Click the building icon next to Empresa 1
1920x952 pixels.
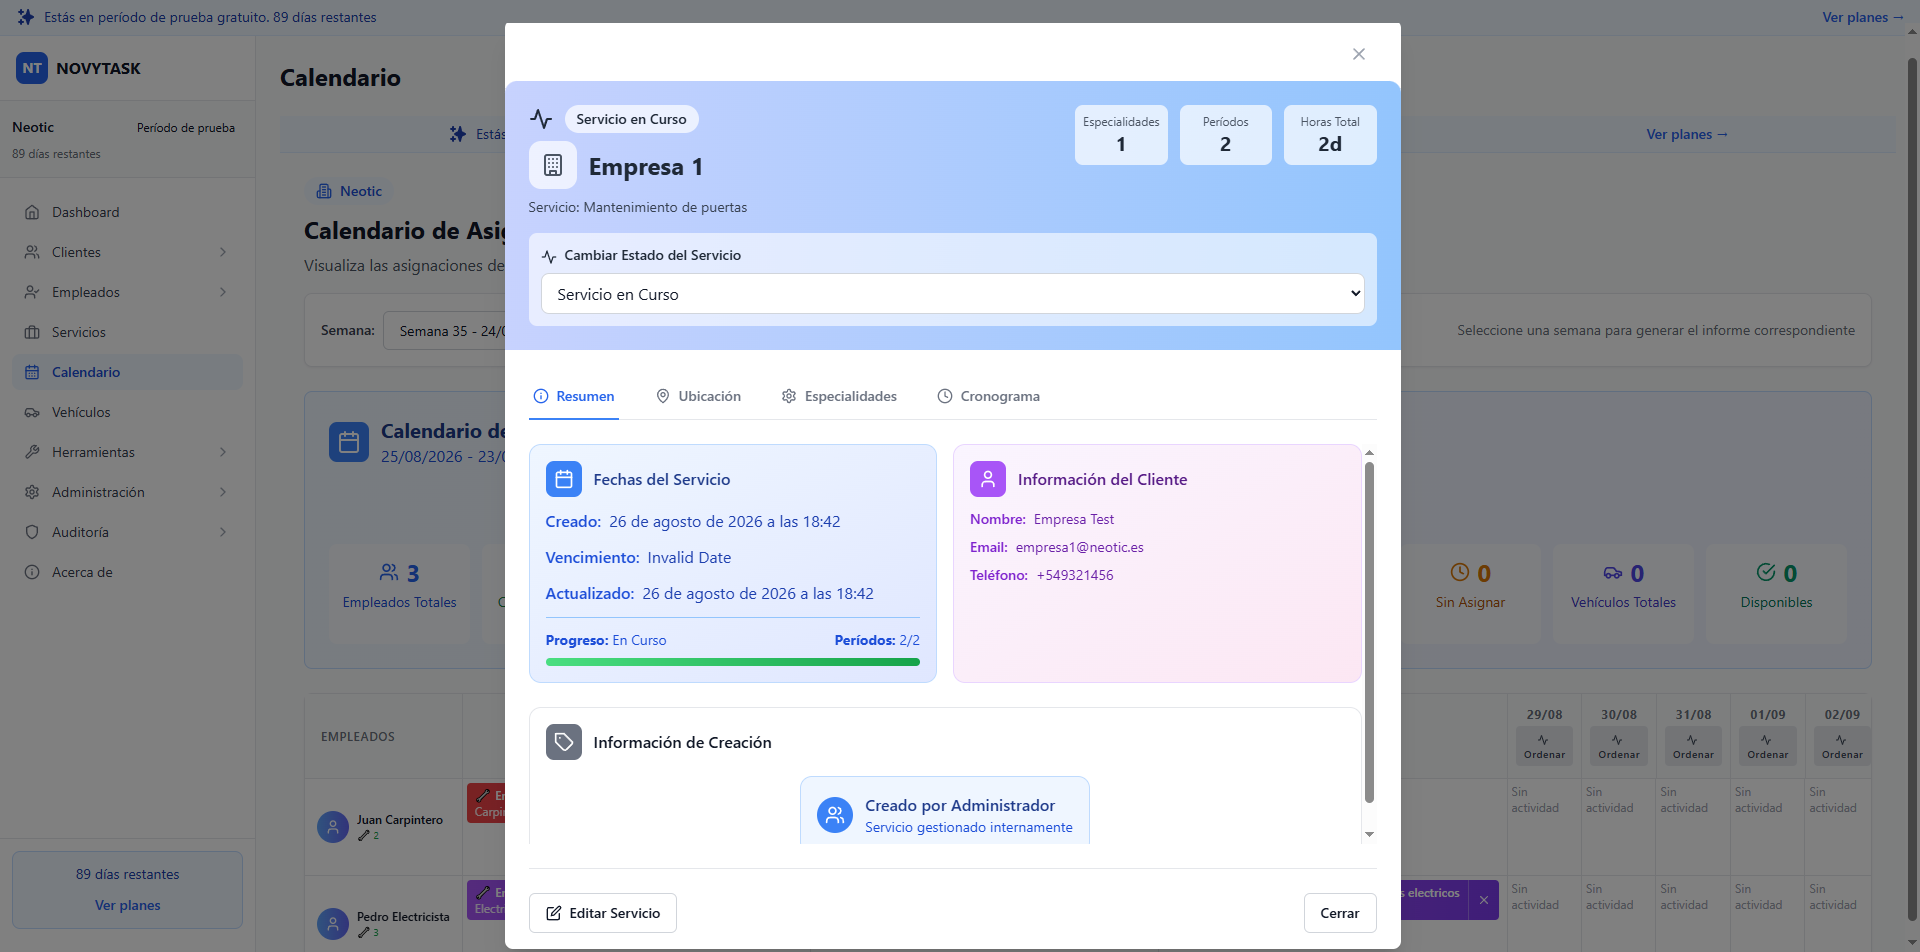[x=553, y=165]
